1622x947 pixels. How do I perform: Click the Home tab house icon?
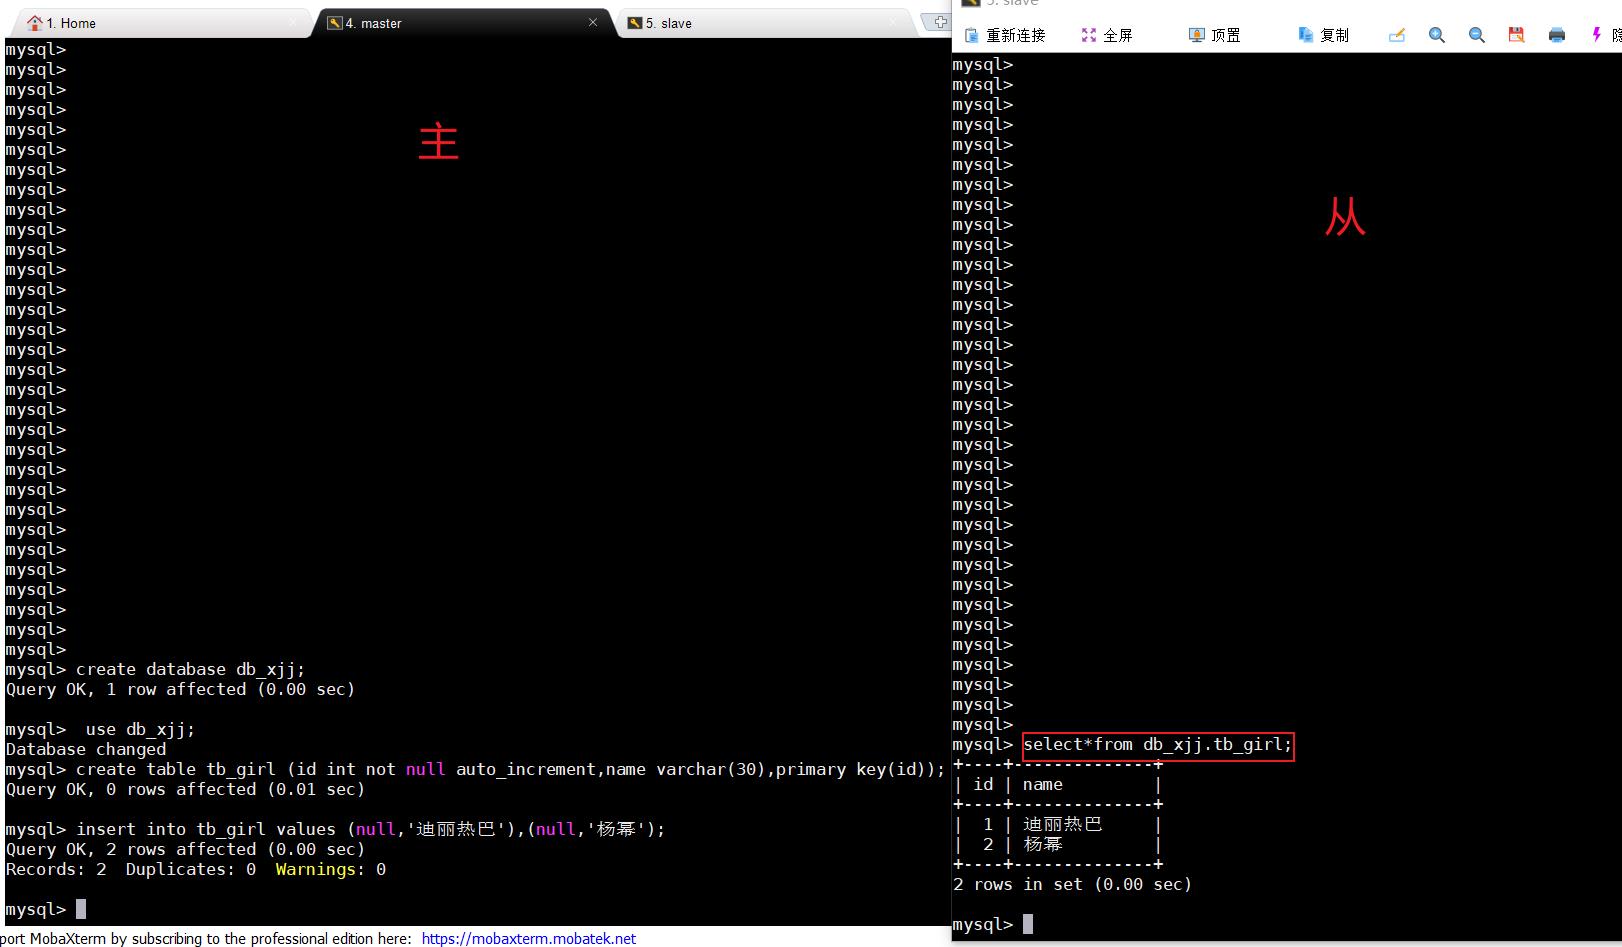click(x=35, y=22)
